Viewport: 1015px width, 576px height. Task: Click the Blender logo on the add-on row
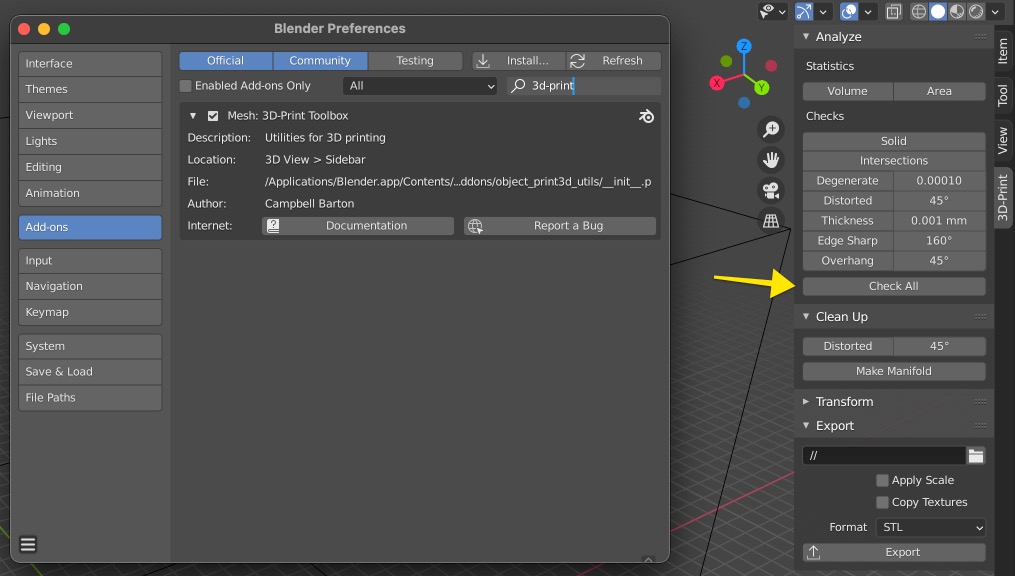[x=646, y=116]
